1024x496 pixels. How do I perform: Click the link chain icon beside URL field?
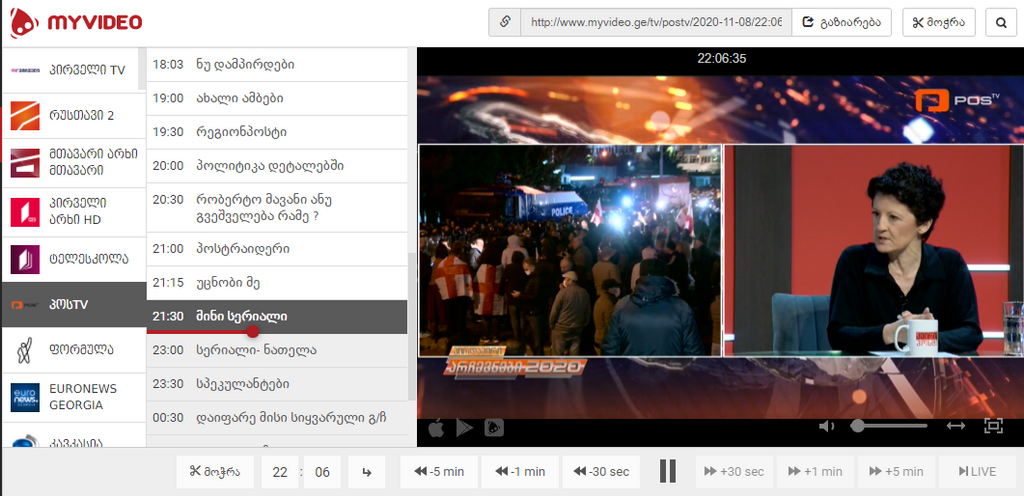pyautogui.click(x=505, y=22)
